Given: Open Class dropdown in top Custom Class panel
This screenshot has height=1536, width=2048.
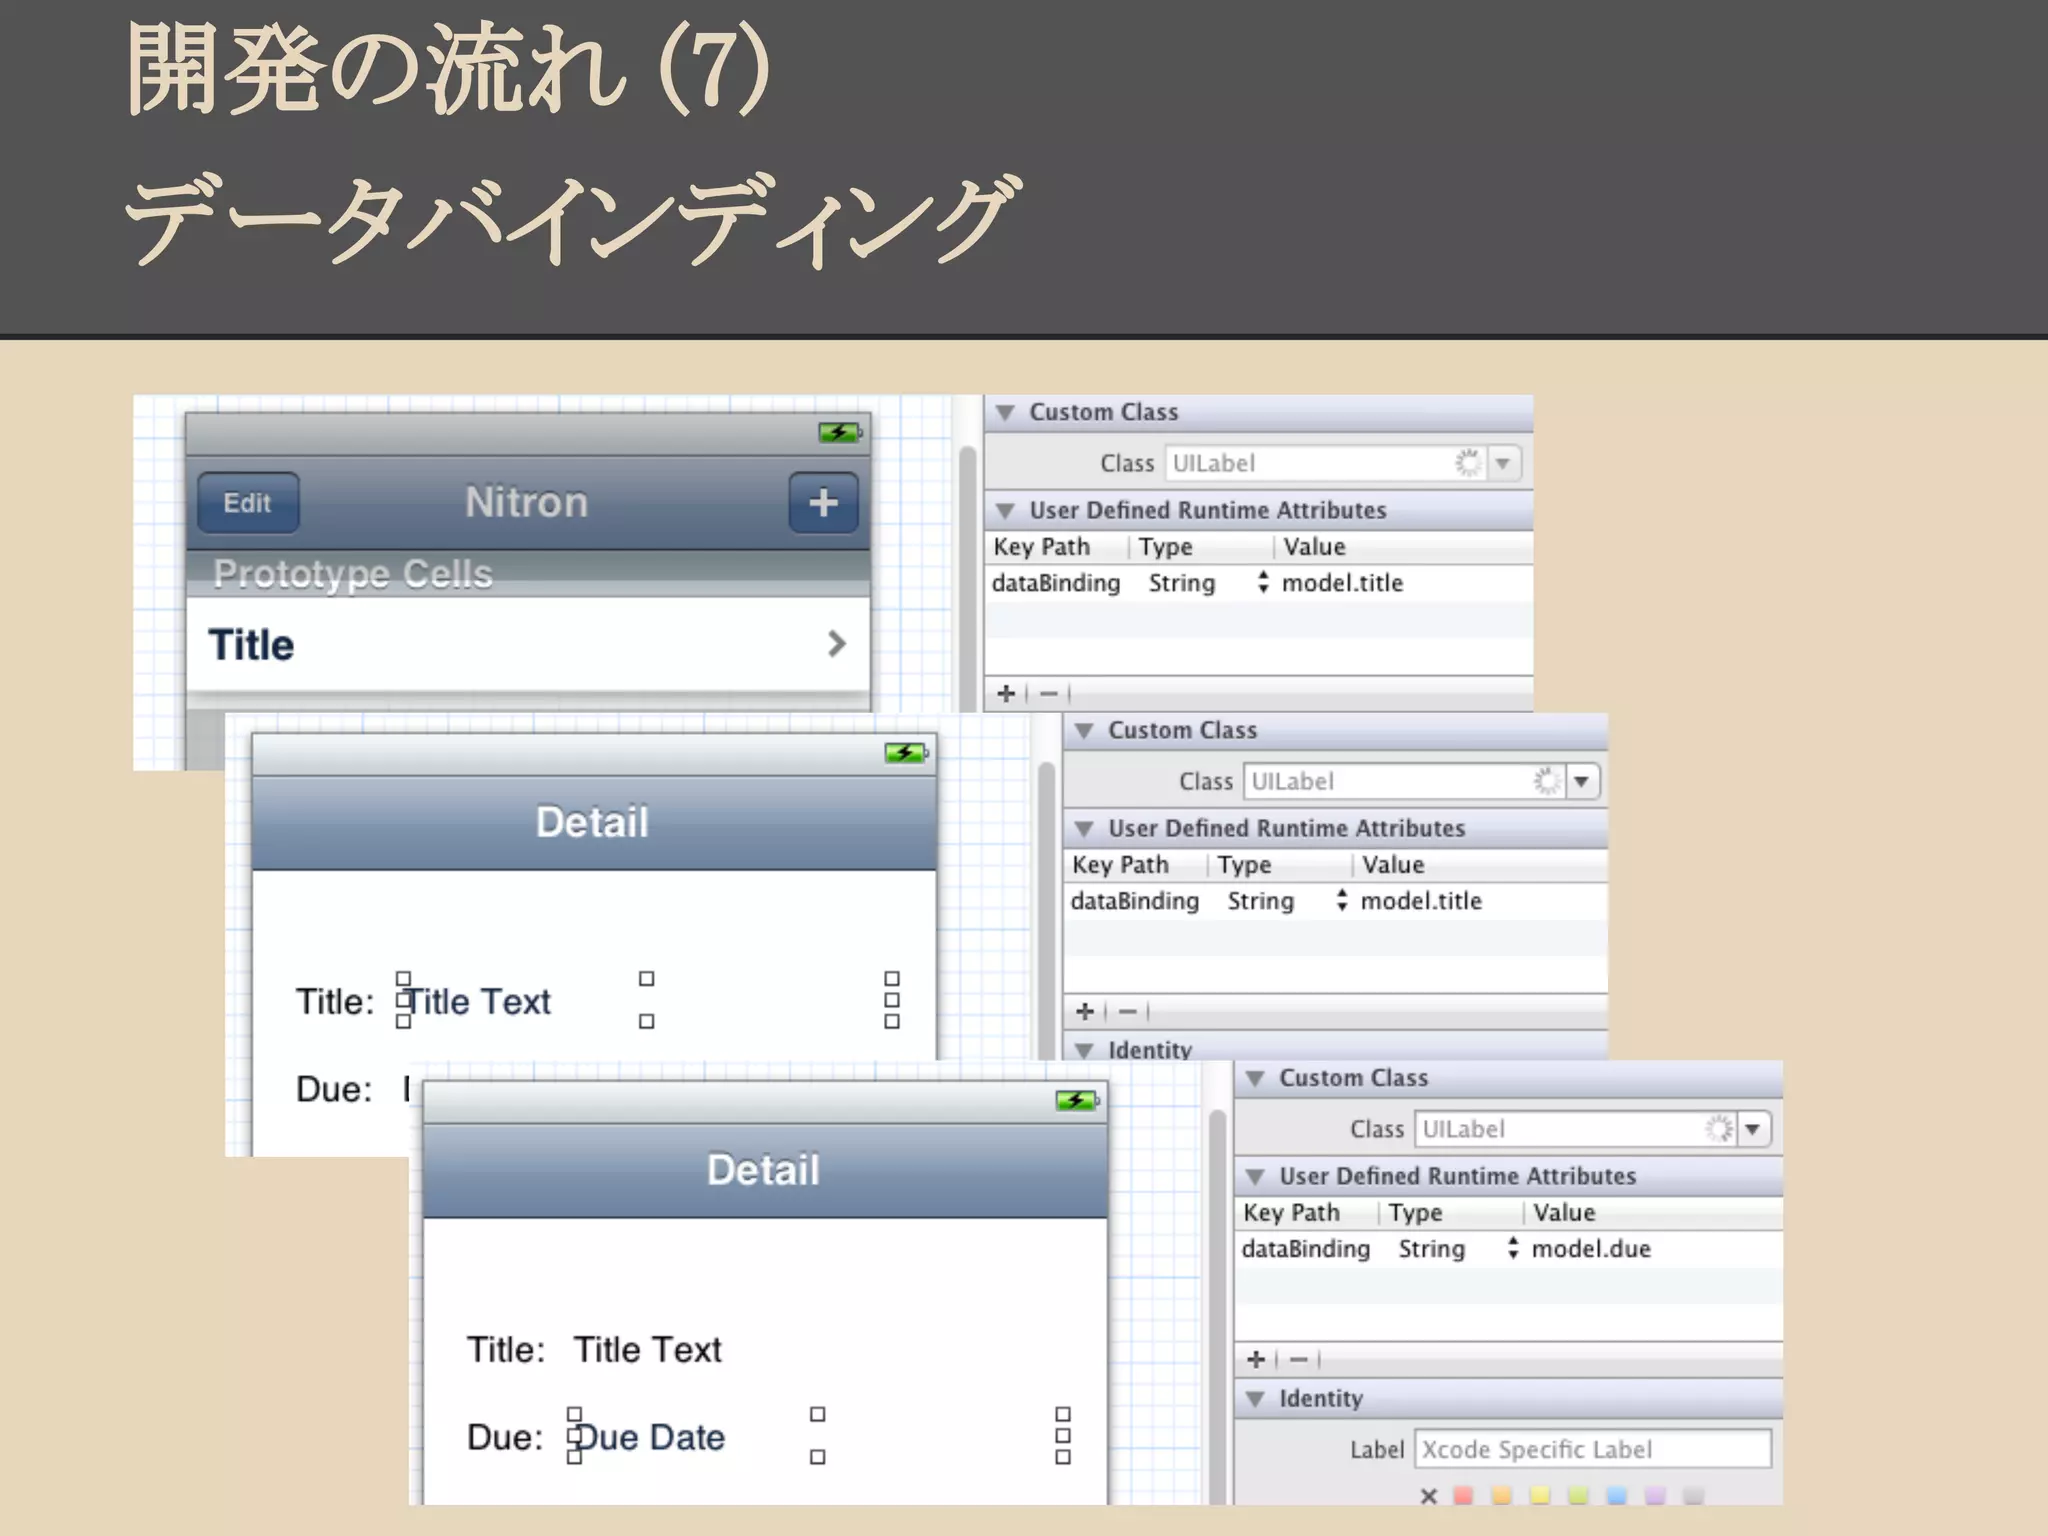Looking at the screenshot, I should coord(1502,463).
